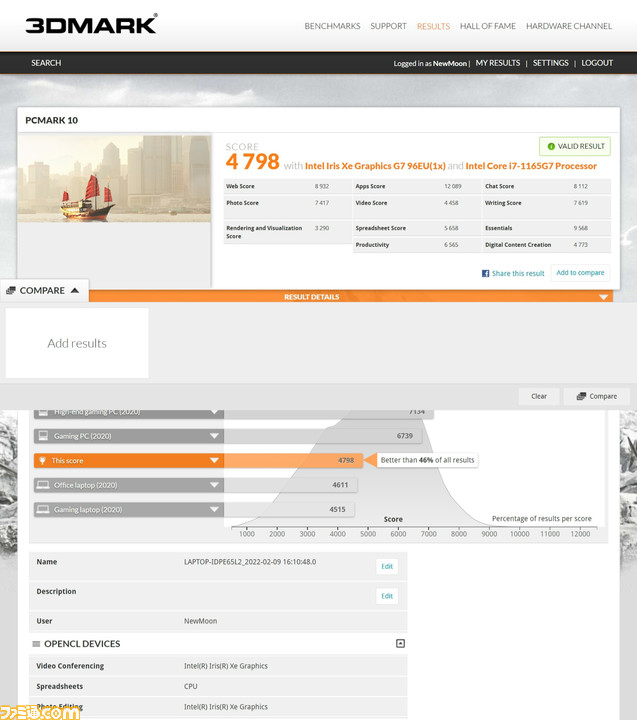Expand Office laptop (2020) dropdown arrow

(x=214, y=485)
